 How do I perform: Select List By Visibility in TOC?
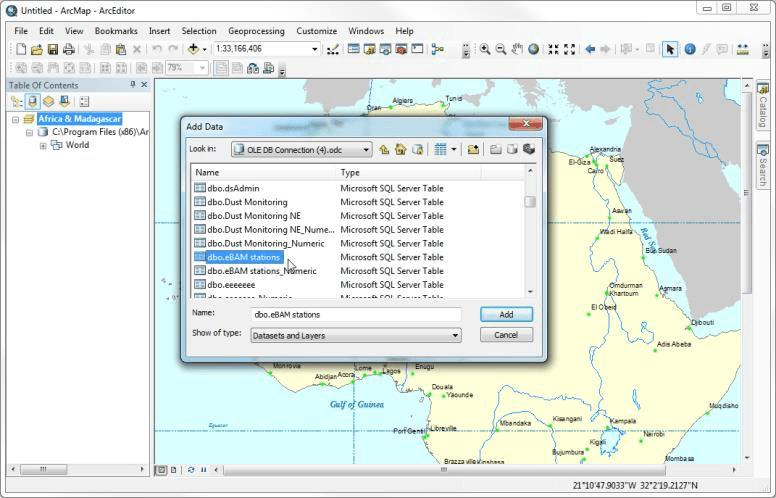click(49, 101)
